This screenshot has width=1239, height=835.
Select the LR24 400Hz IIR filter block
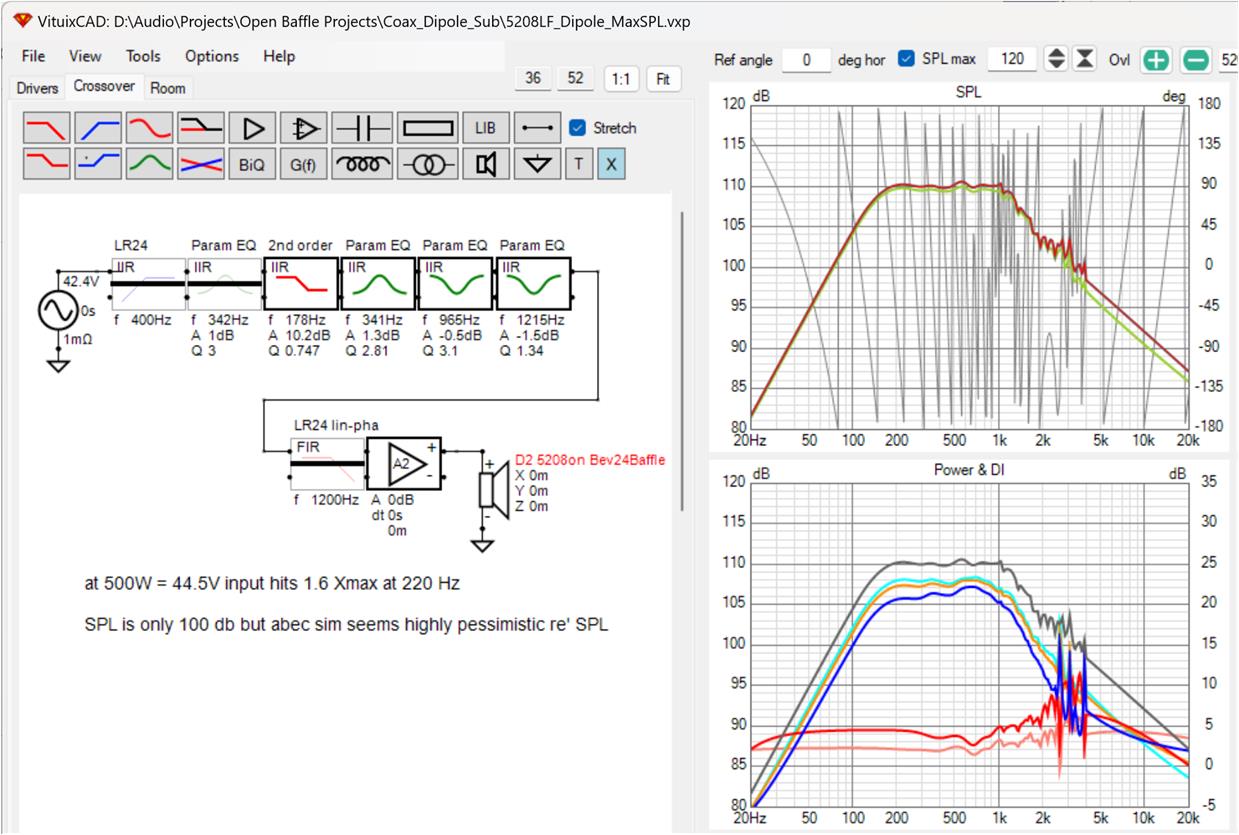click(148, 283)
